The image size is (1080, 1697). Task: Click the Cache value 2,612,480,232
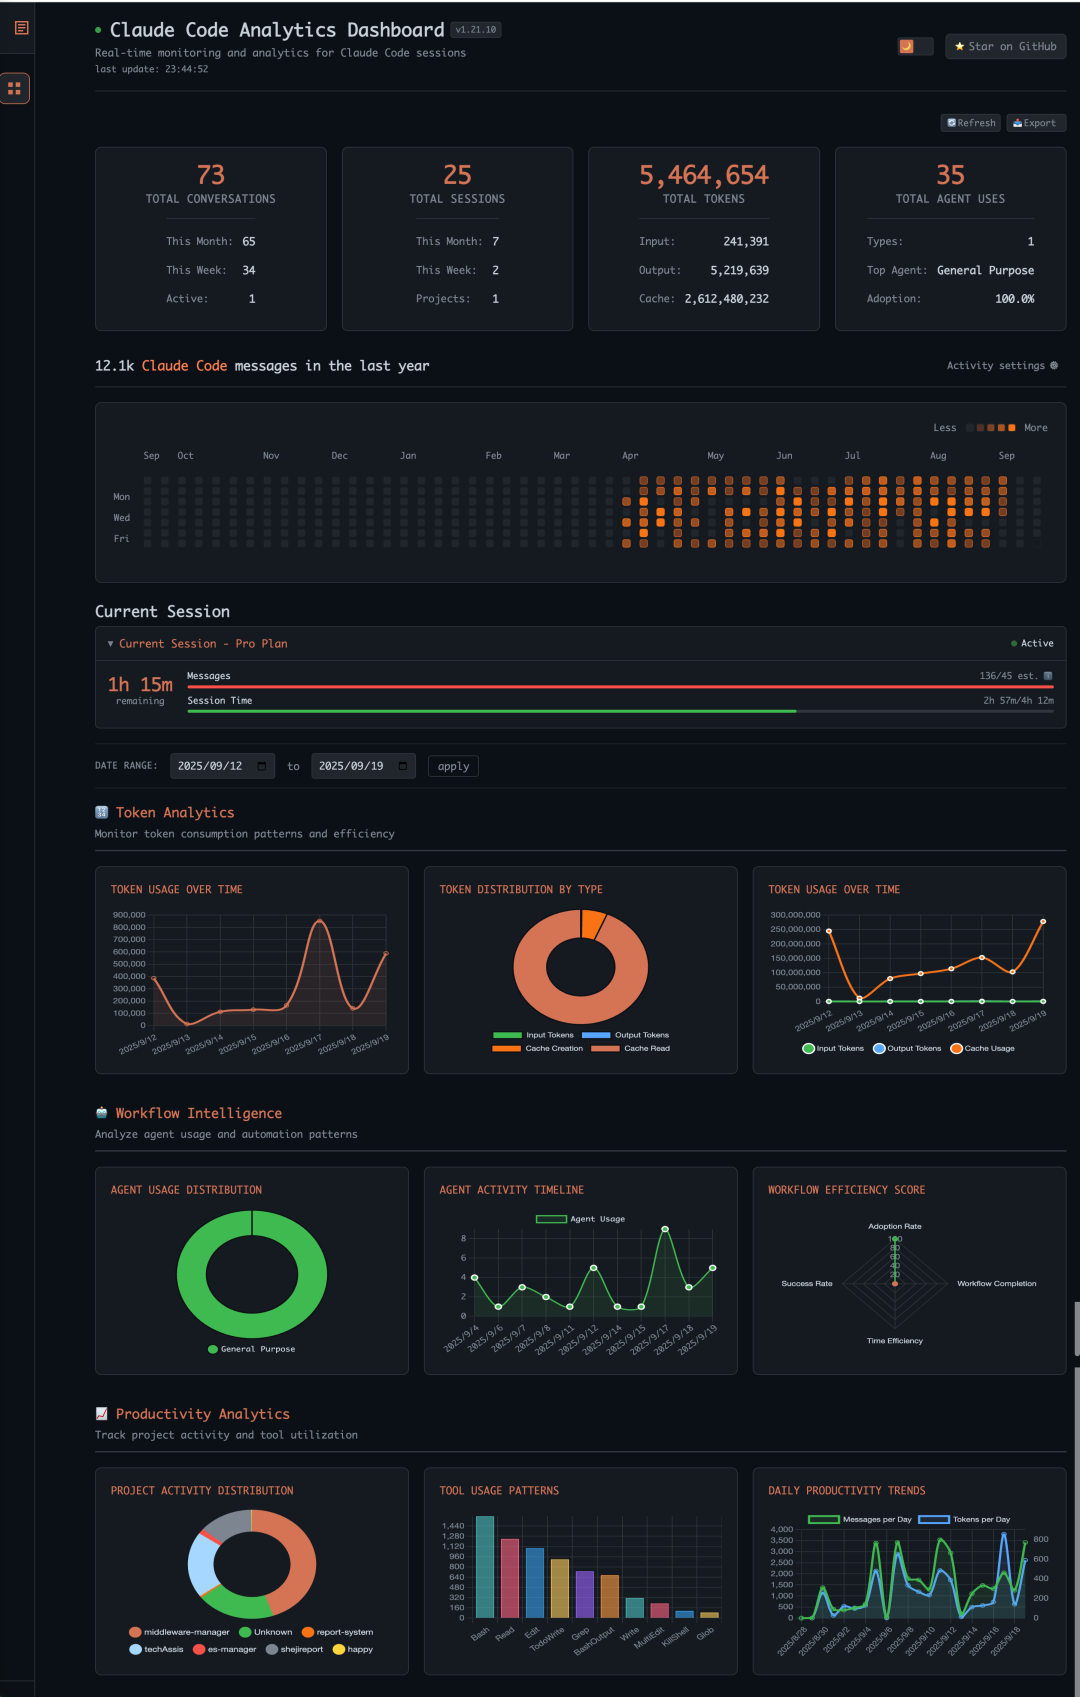[x=727, y=299]
